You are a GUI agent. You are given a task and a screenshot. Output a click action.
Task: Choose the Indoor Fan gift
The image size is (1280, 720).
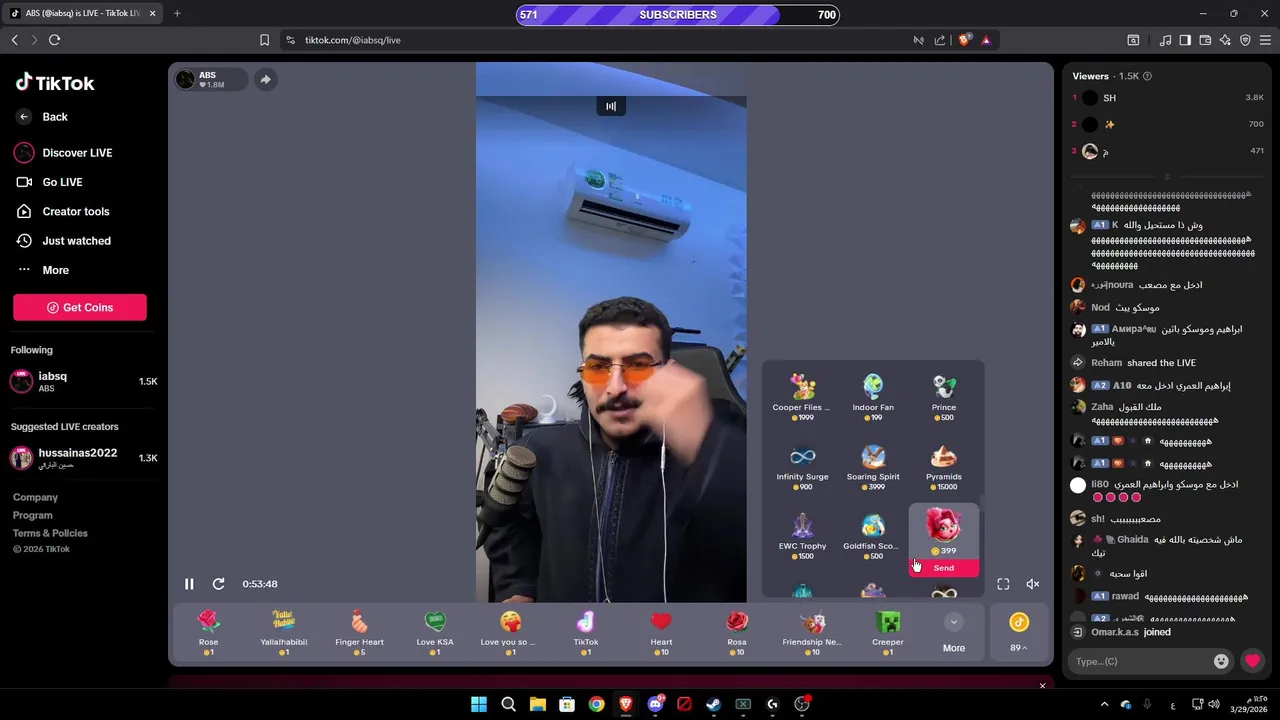(873, 397)
